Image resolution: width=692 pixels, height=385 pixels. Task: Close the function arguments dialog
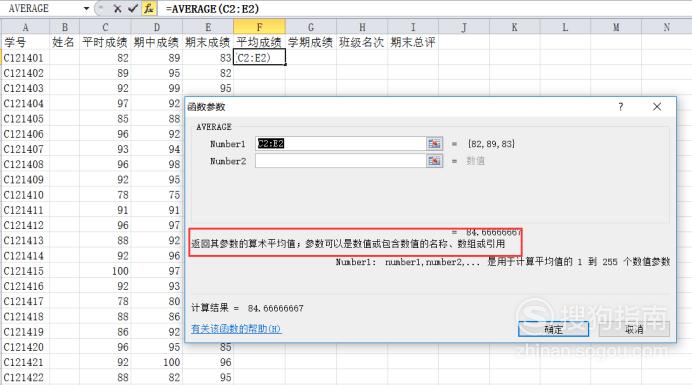pos(657,106)
